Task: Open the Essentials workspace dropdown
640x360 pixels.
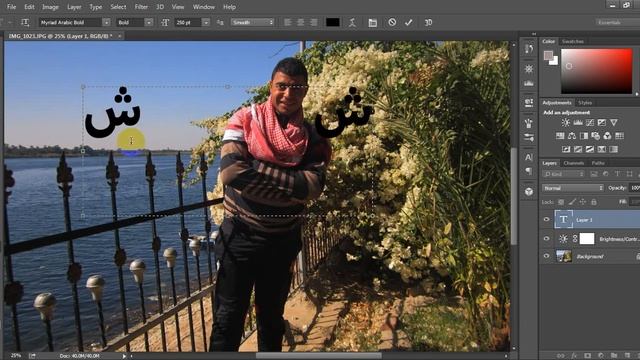Action: coord(617,22)
